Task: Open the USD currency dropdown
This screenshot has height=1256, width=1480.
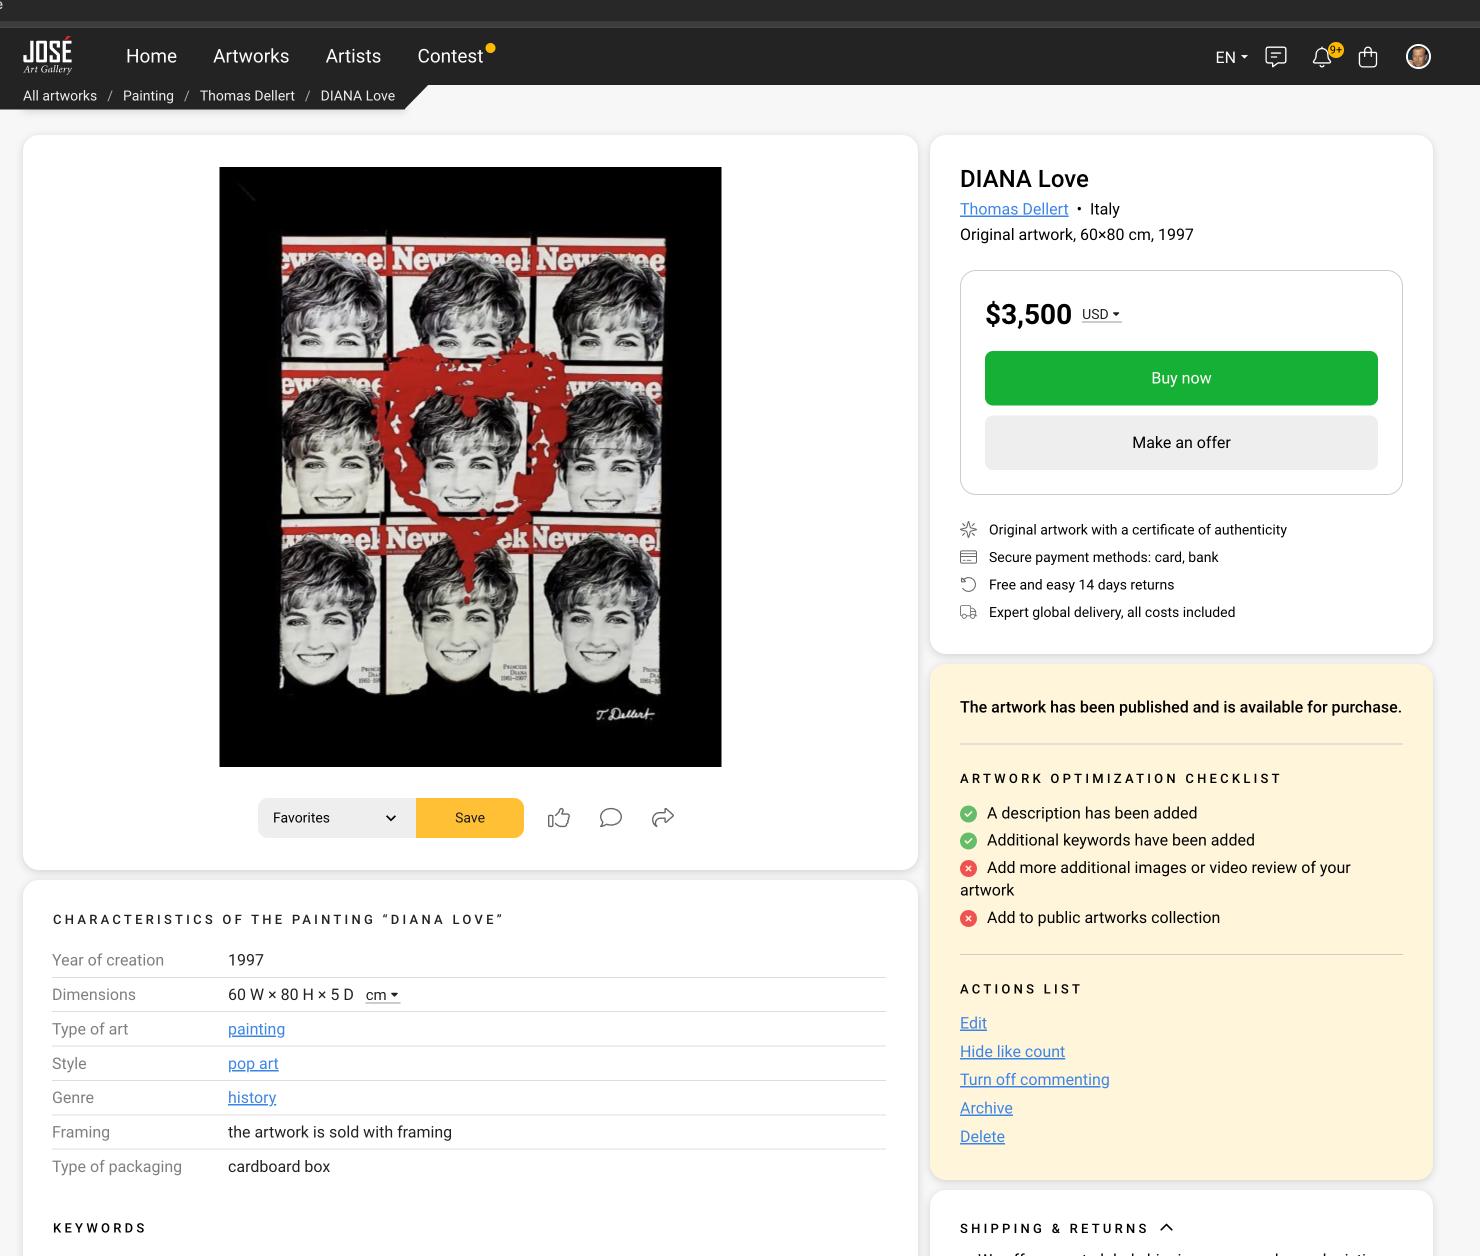Action: 1101,314
